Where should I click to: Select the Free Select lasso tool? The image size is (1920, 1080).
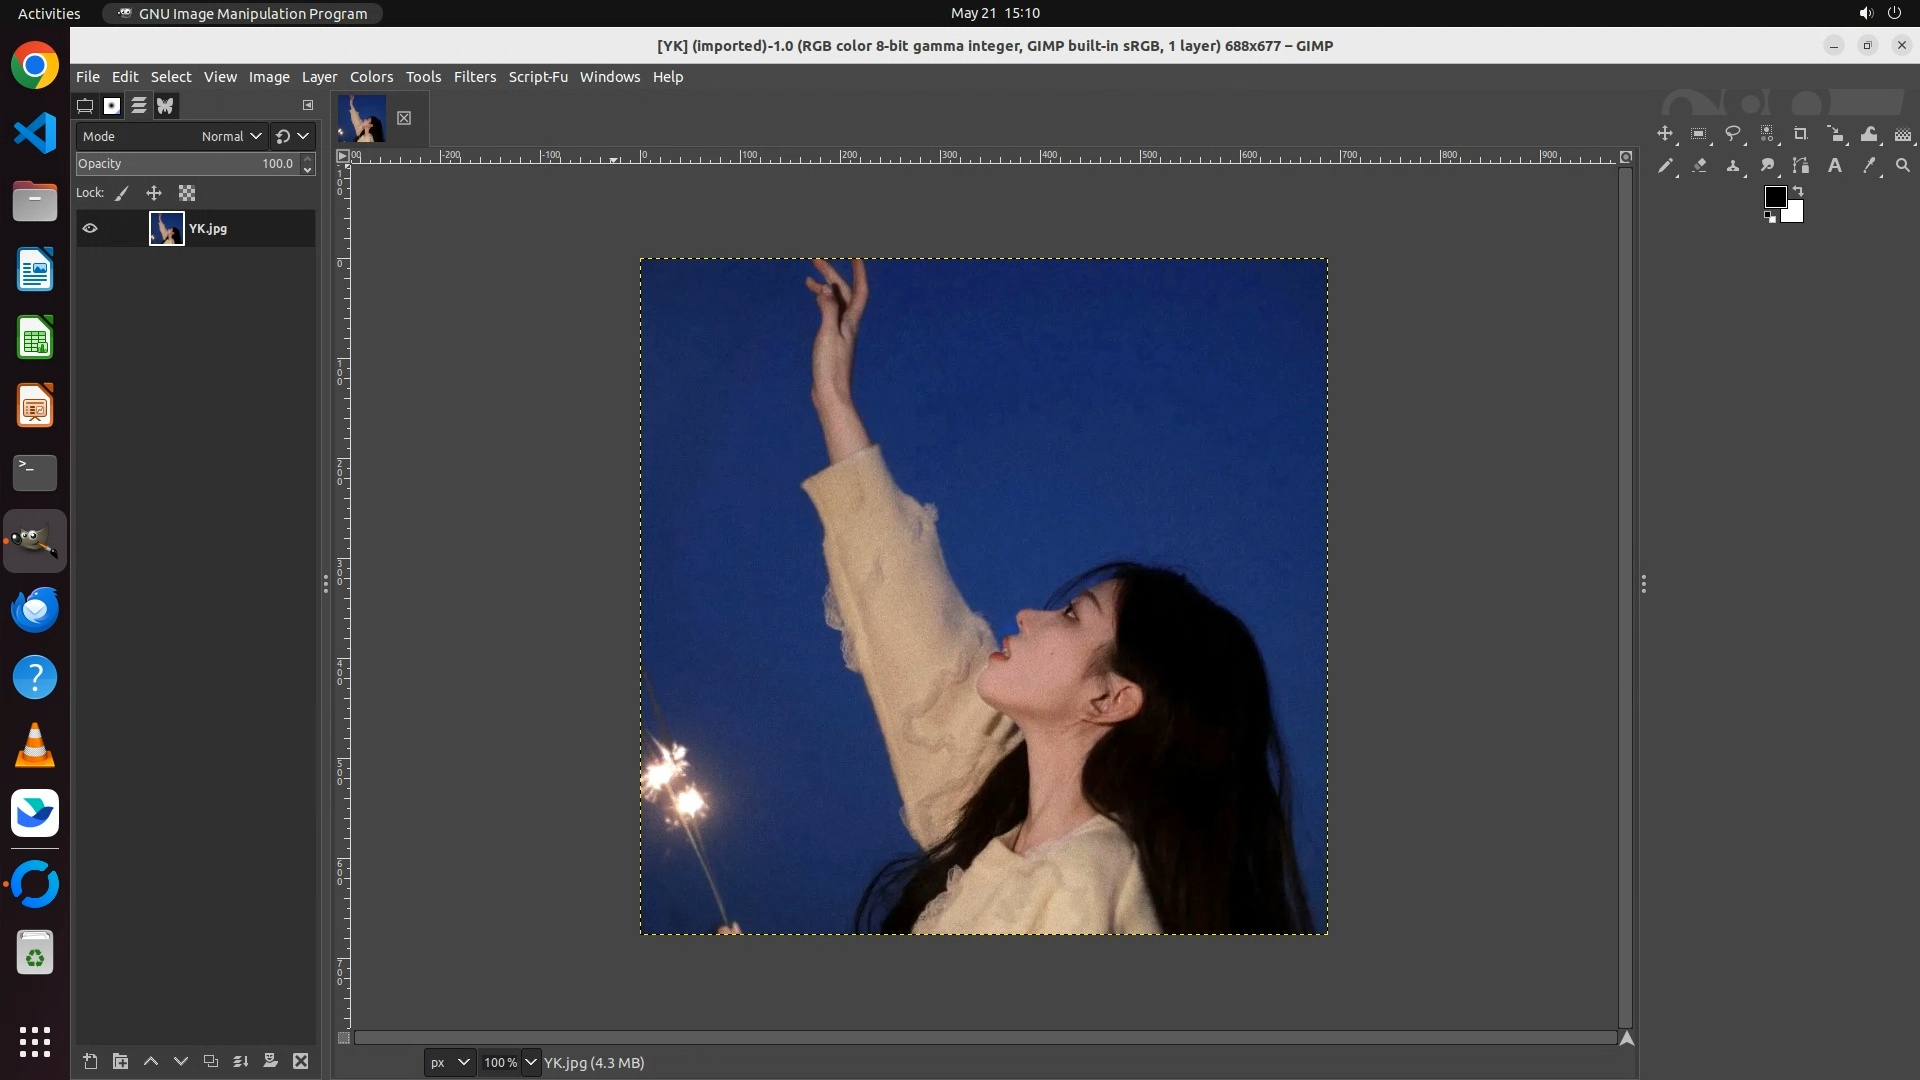(1733, 134)
